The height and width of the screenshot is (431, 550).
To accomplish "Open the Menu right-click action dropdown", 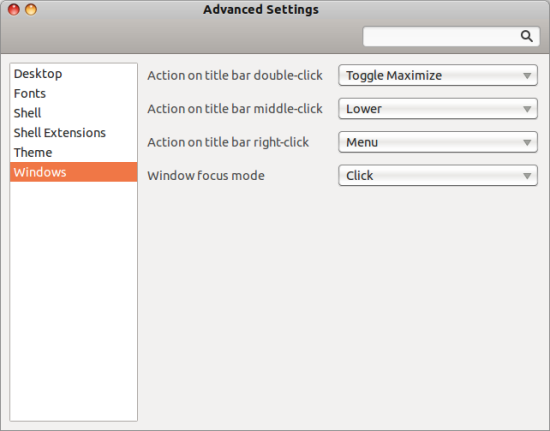I will click(438, 142).
